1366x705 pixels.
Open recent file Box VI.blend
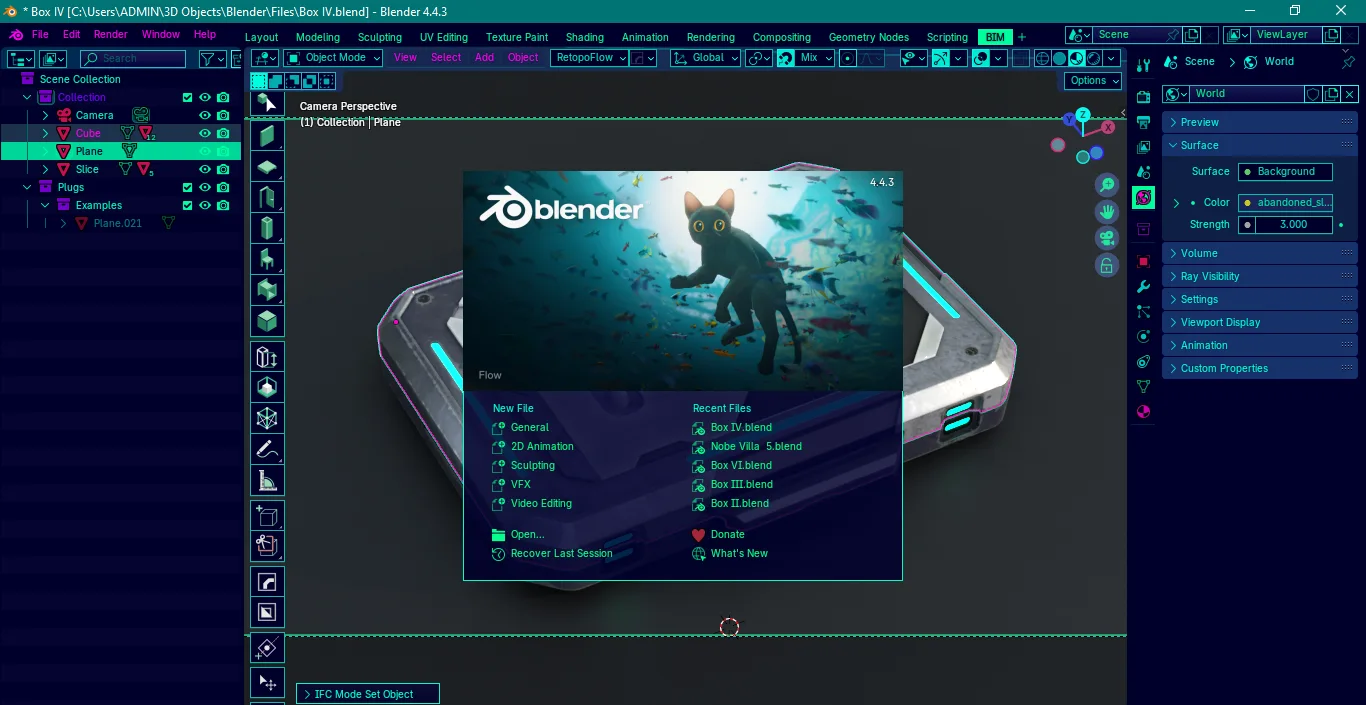click(741, 466)
